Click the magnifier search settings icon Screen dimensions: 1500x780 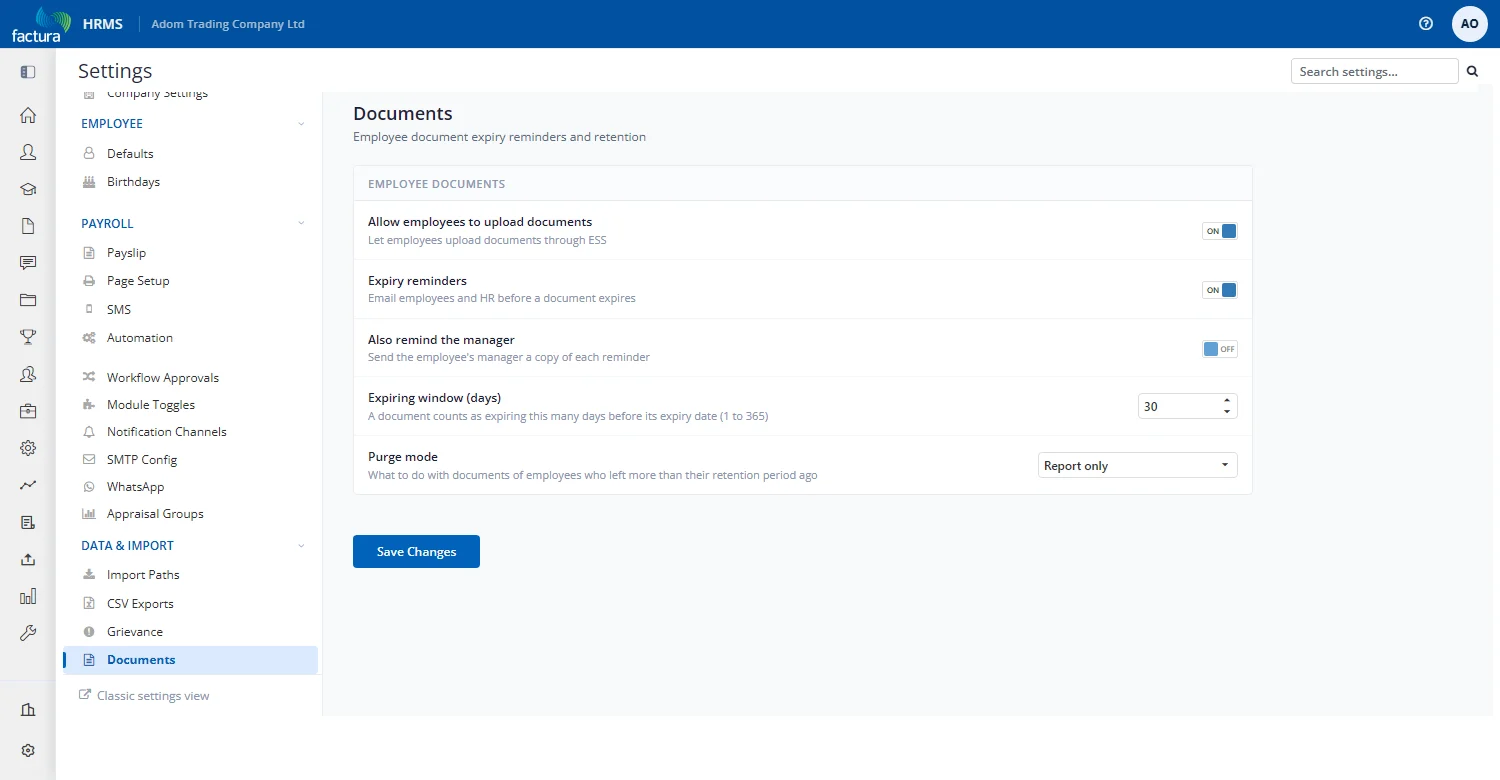(1472, 71)
